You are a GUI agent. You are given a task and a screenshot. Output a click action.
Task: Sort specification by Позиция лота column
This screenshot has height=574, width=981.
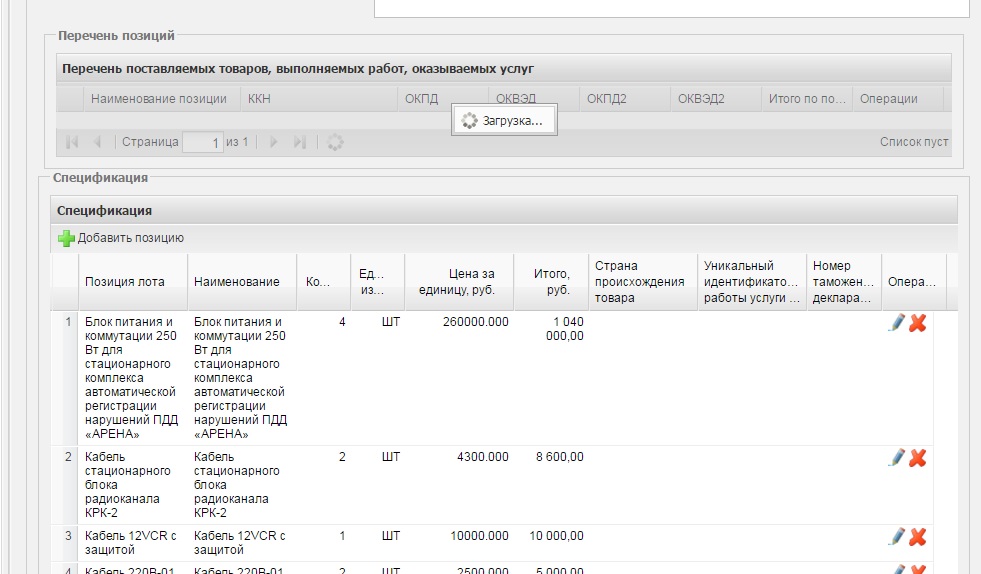coord(133,282)
